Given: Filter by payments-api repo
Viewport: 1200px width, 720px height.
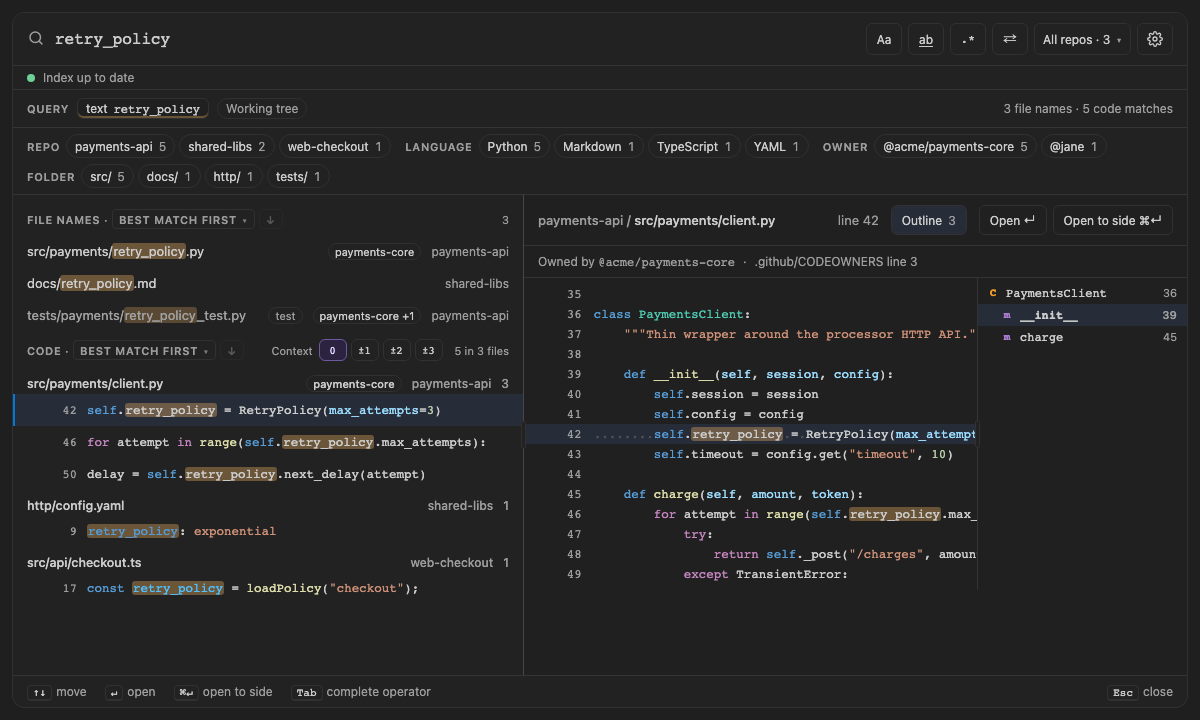Looking at the screenshot, I should 121,147.
